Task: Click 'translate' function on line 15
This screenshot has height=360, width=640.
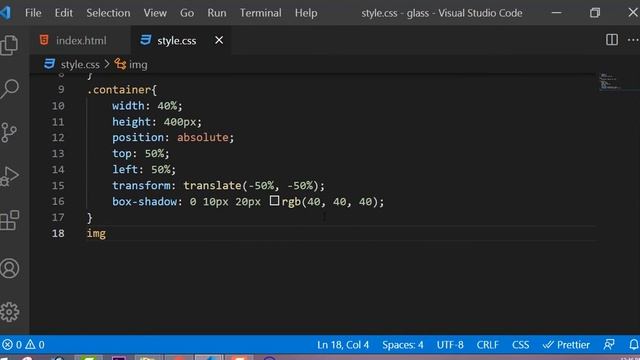Action: coord(212,186)
